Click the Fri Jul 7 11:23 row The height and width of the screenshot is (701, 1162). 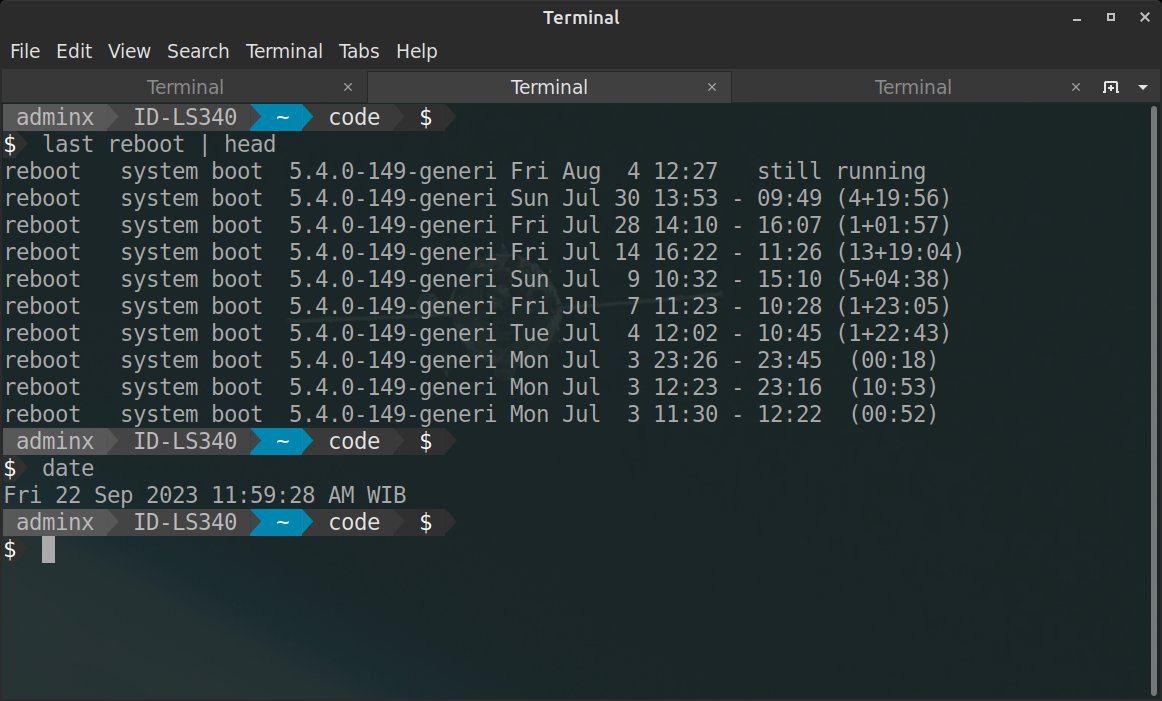tap(477, 306)
